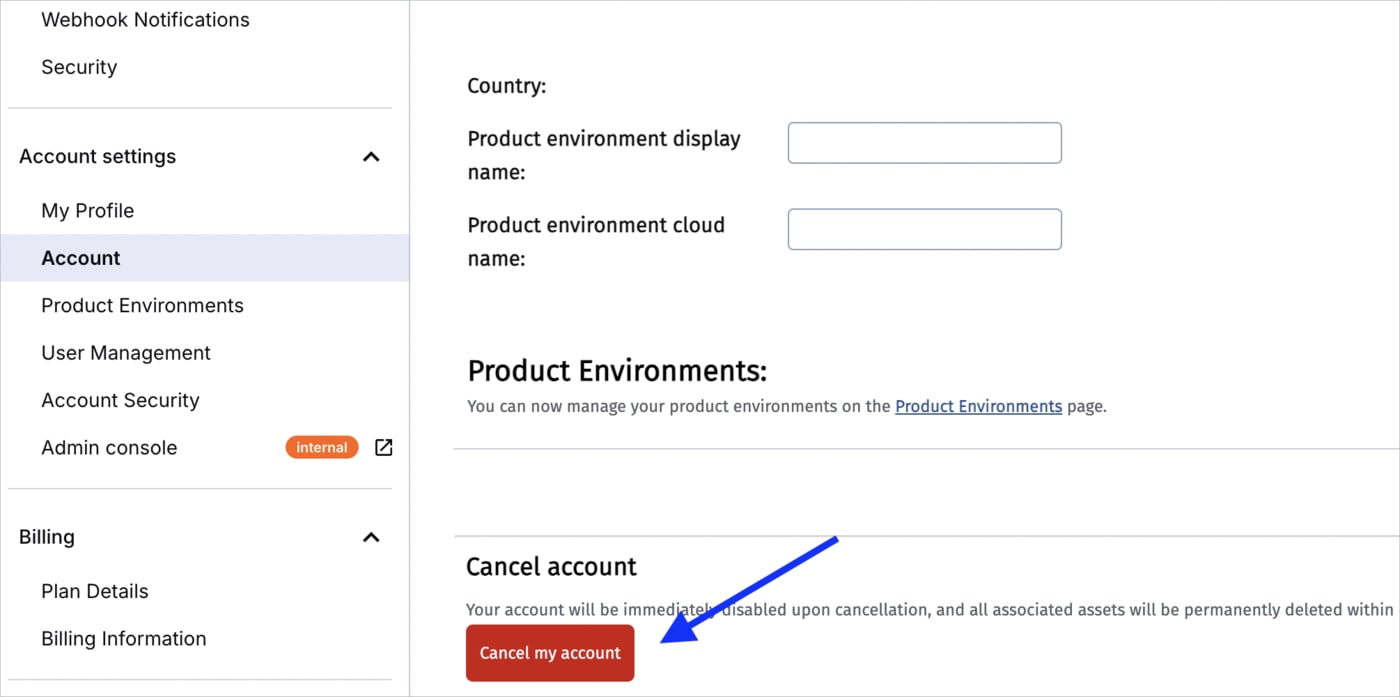Navigate to Webhook Notifications
Screen dimensions: 1400x697
145,19
